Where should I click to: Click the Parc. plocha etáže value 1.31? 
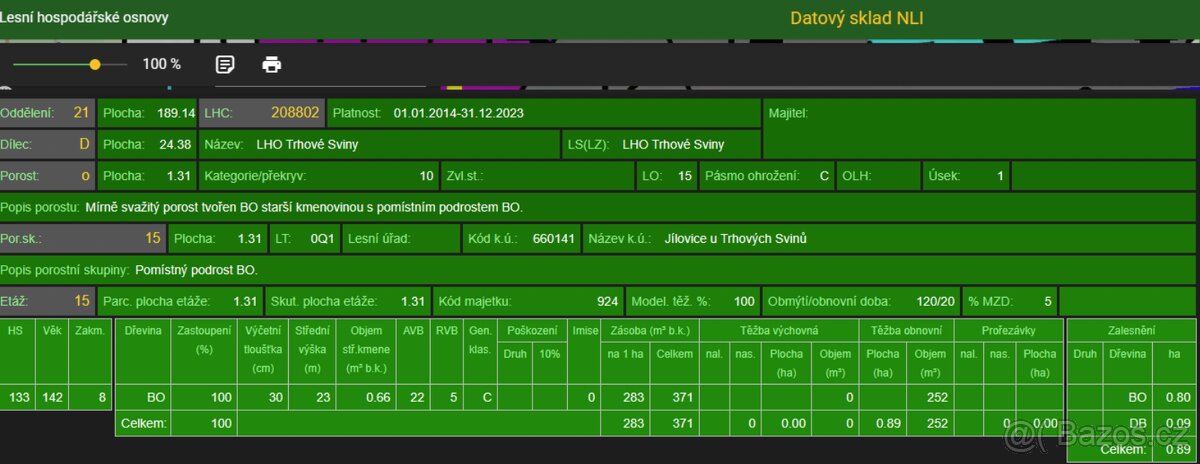(245, 301)
